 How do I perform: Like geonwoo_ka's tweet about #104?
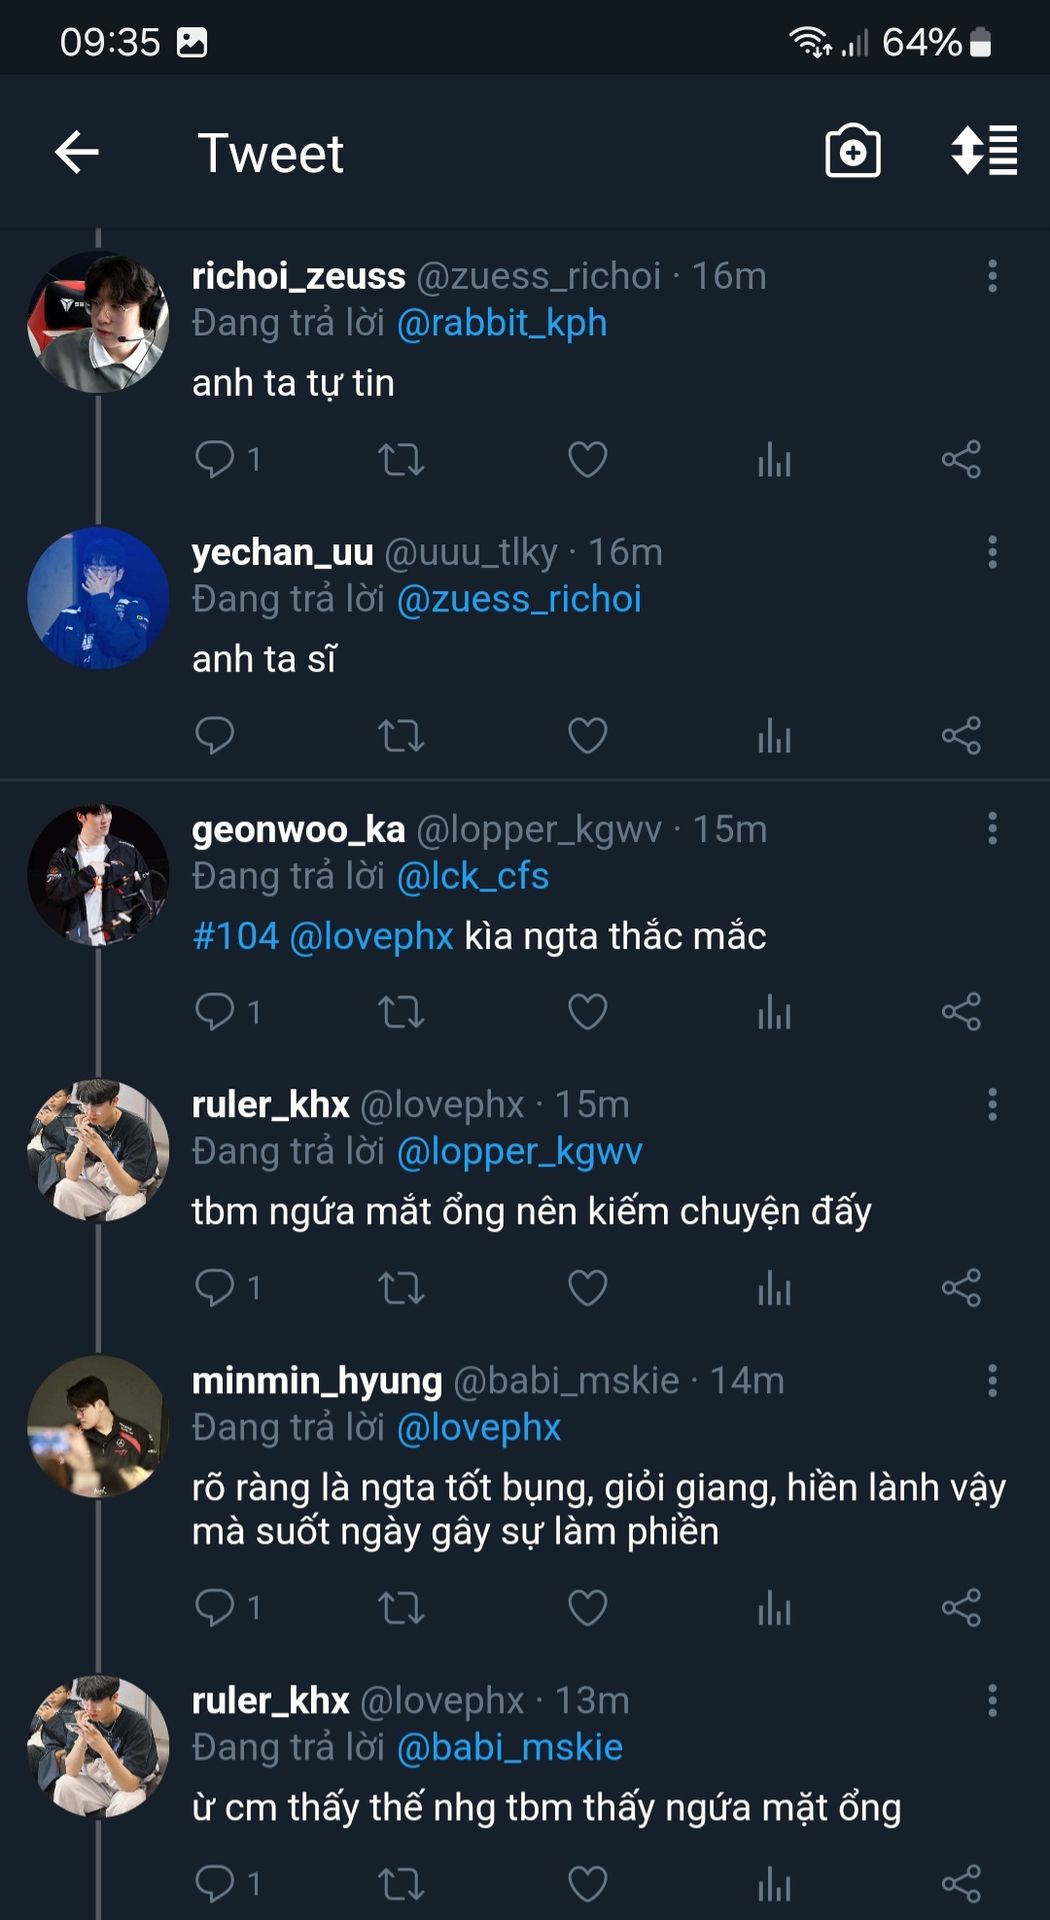pos(587,1012)
